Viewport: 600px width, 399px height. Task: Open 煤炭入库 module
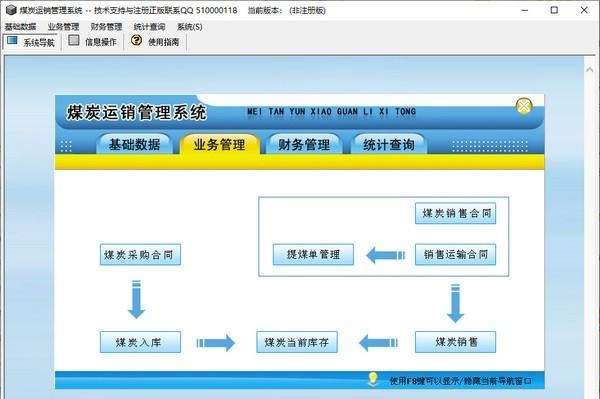coord(140,342)
